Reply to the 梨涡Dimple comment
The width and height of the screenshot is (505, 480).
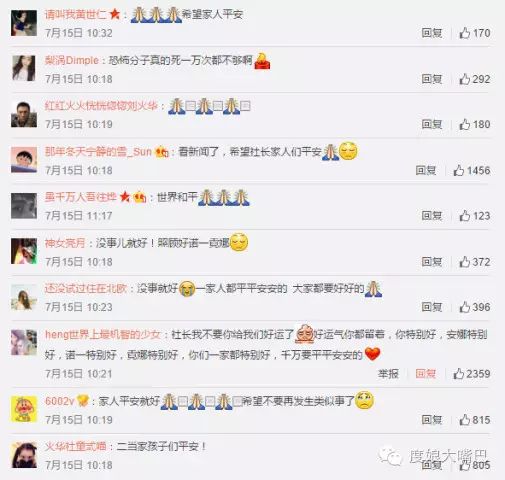(x=432, y=79)
